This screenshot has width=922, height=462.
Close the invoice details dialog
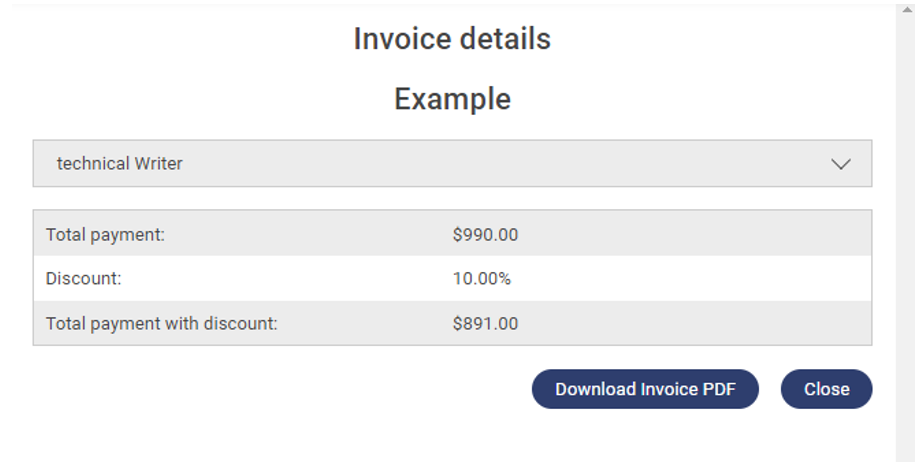click(x=826, y=389)
